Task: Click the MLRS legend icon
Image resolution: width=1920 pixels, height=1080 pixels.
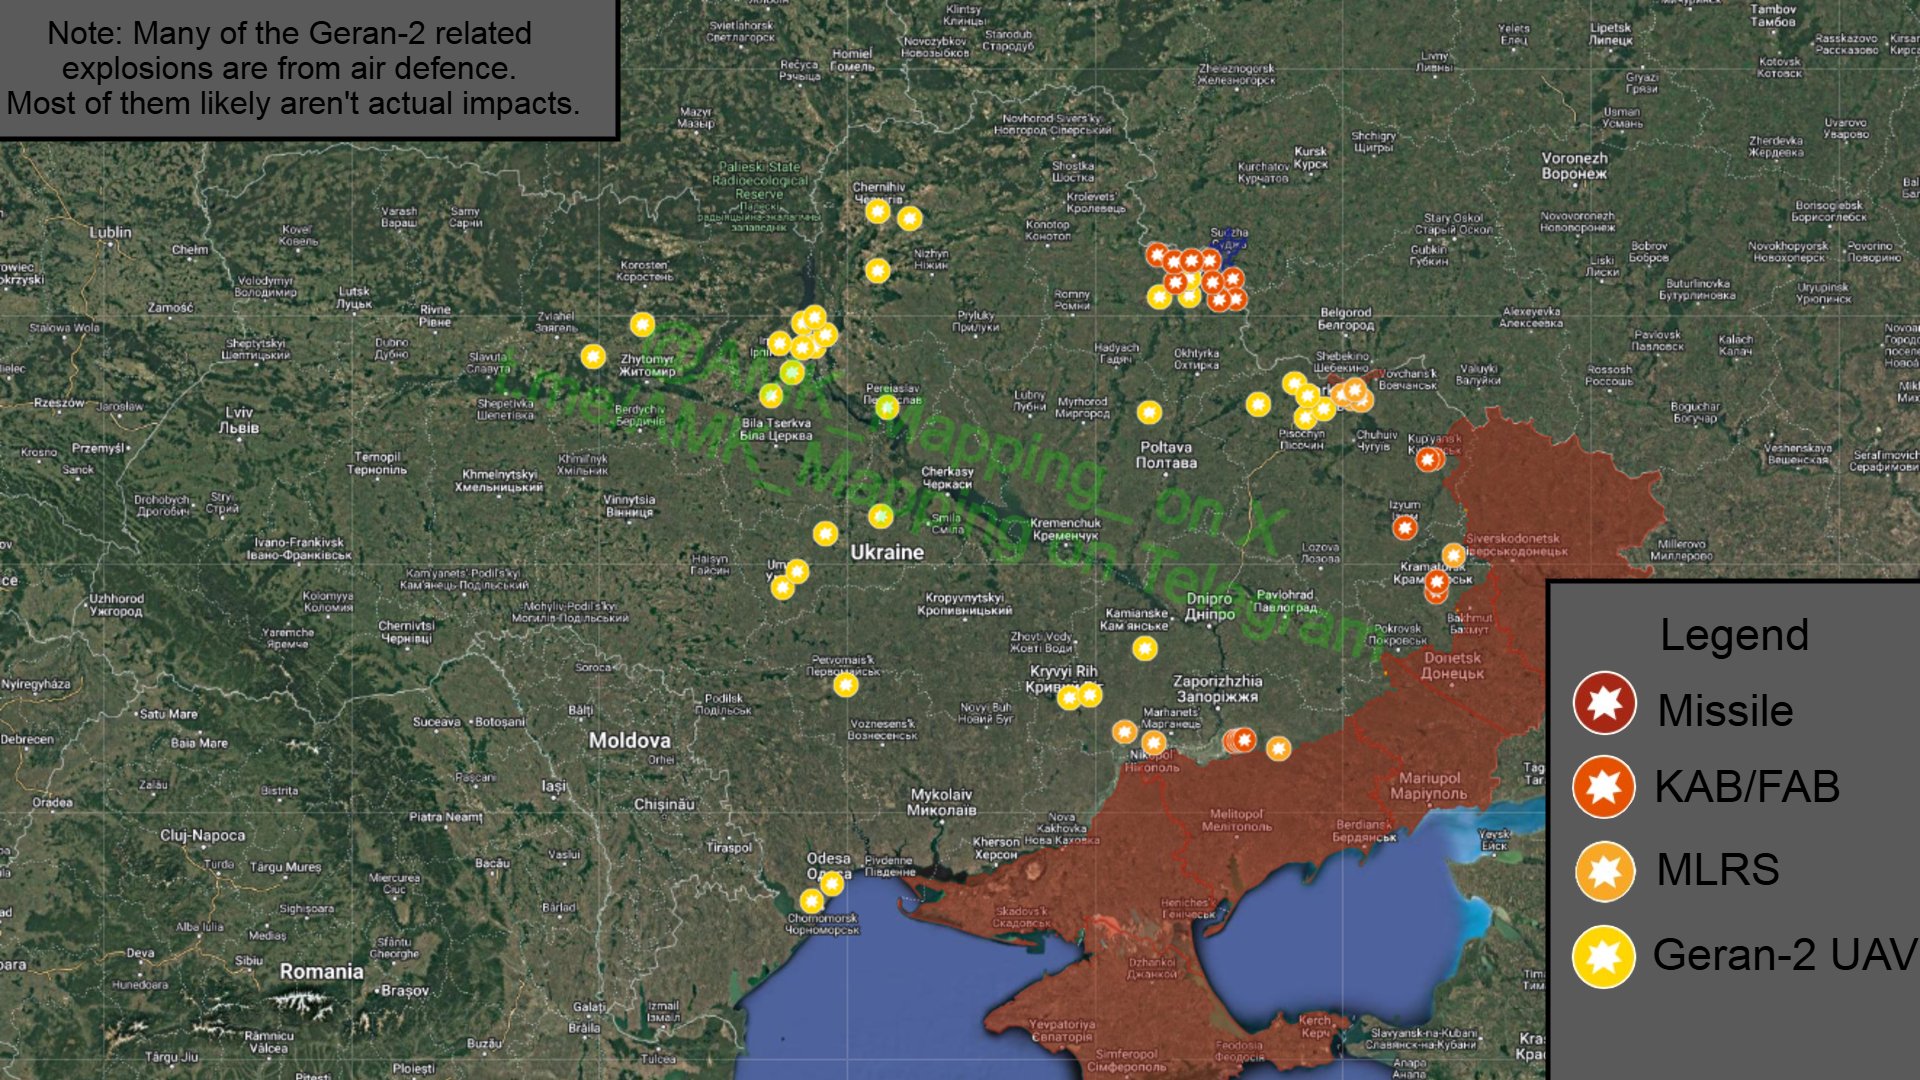Action: pyautogui.click(x=1604, y=871)
